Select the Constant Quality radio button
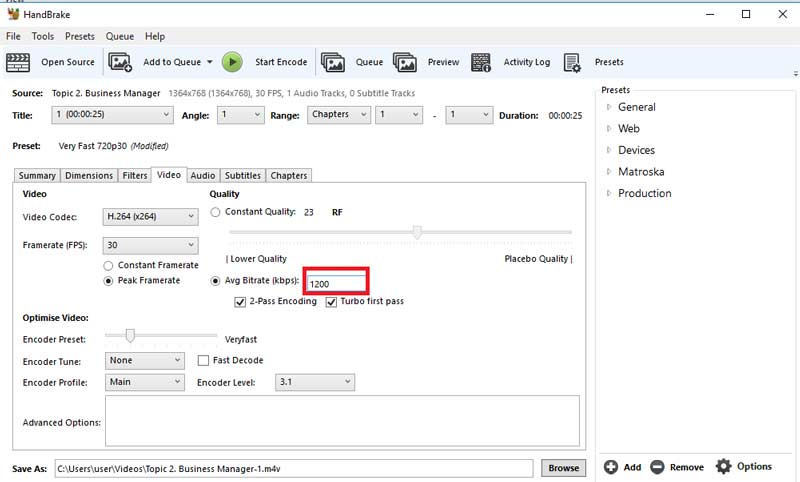 tap(215, 212)
